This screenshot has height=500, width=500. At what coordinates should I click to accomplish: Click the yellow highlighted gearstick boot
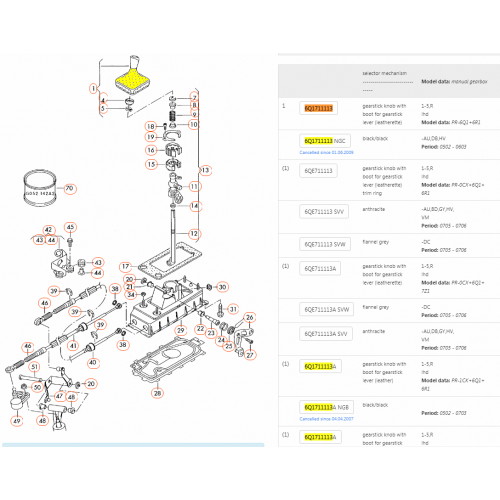coord(132,80)
